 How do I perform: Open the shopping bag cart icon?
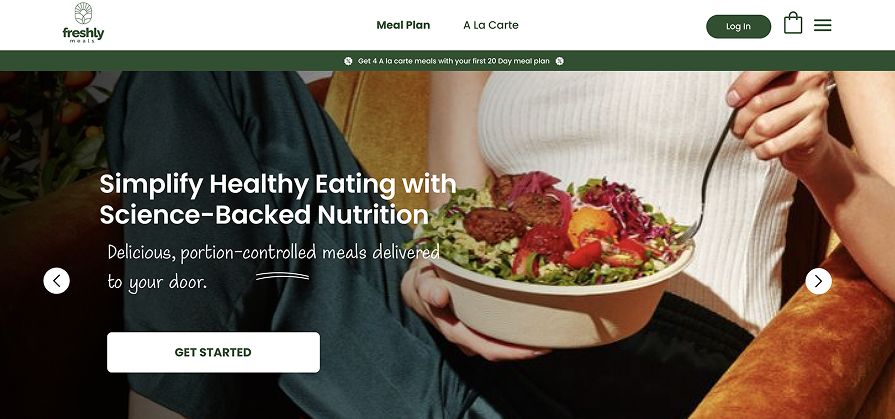coord(793,23)
